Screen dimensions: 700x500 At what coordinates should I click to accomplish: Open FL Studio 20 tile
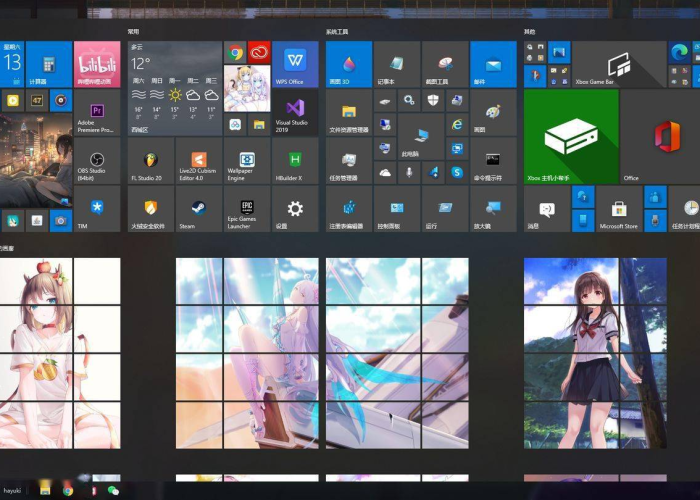tap(151, 161)
